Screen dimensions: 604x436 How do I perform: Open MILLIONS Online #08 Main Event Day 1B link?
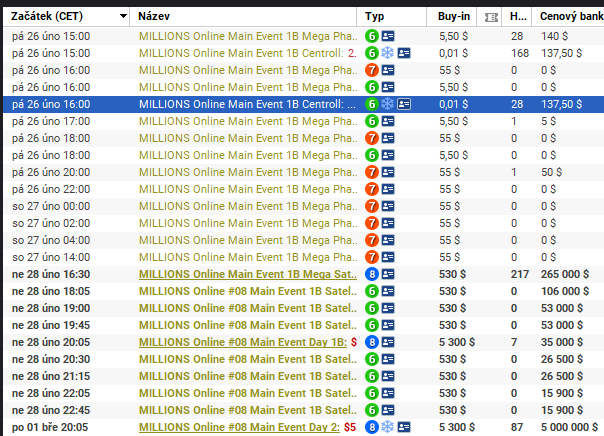click(243, 342)
